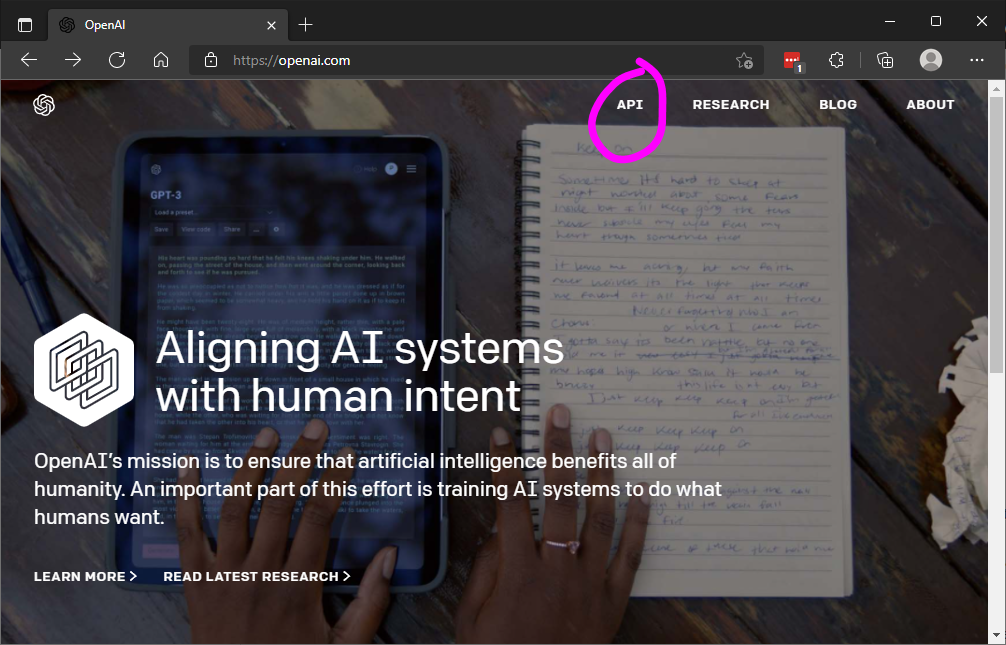Open Collections from the toolbar

(884, 60)
